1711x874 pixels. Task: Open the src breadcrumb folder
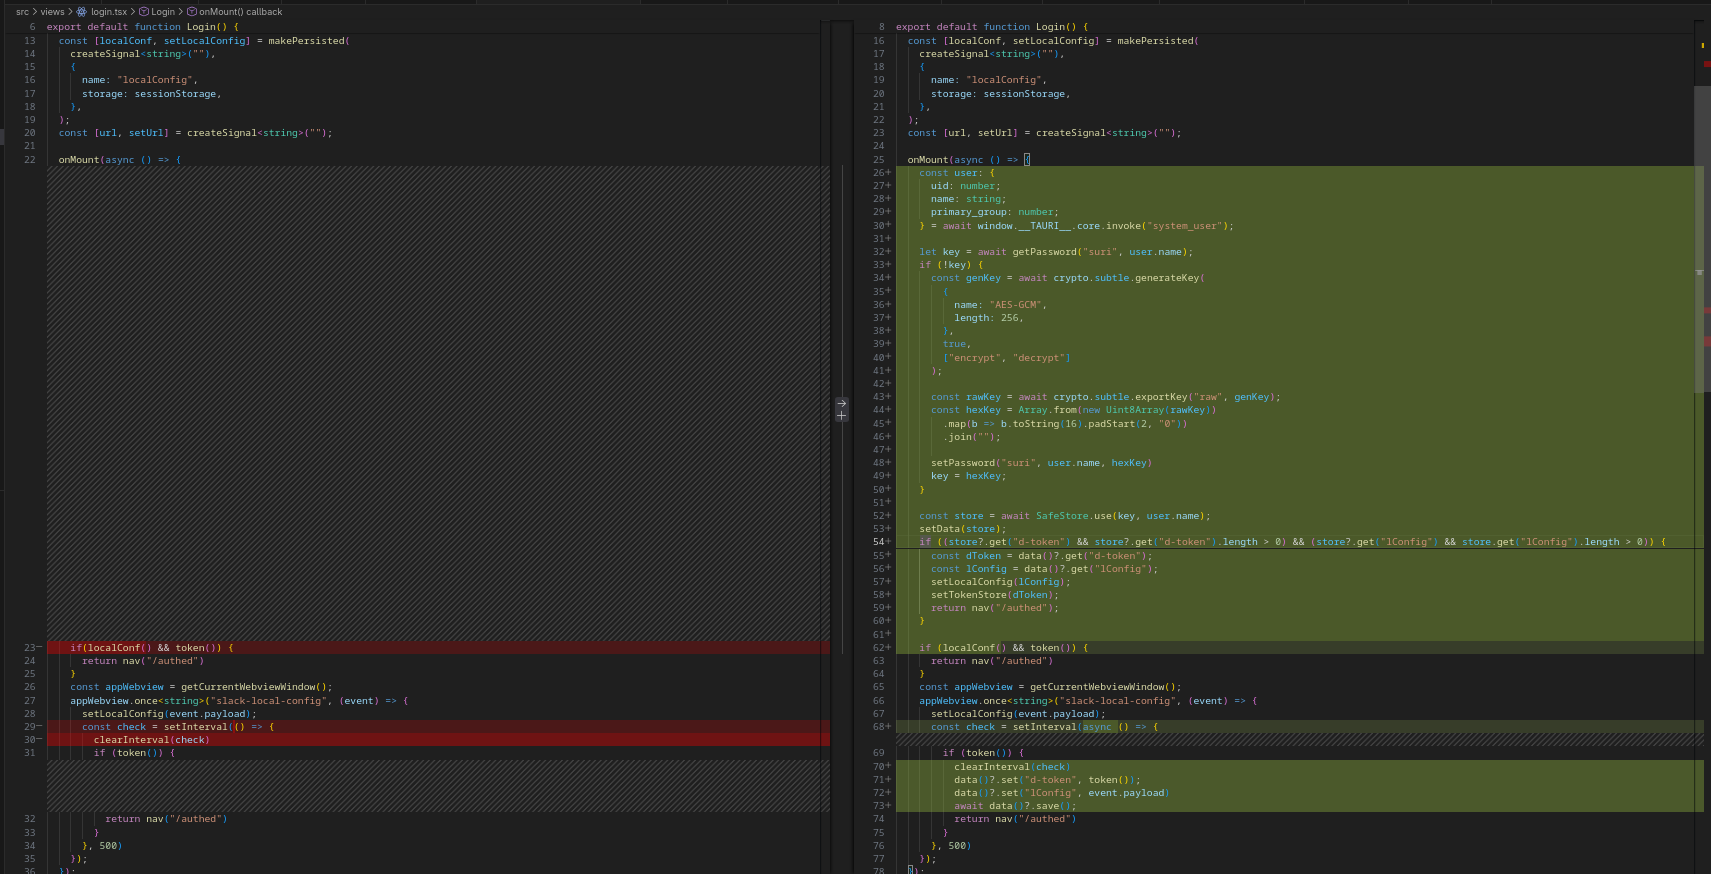22,12
